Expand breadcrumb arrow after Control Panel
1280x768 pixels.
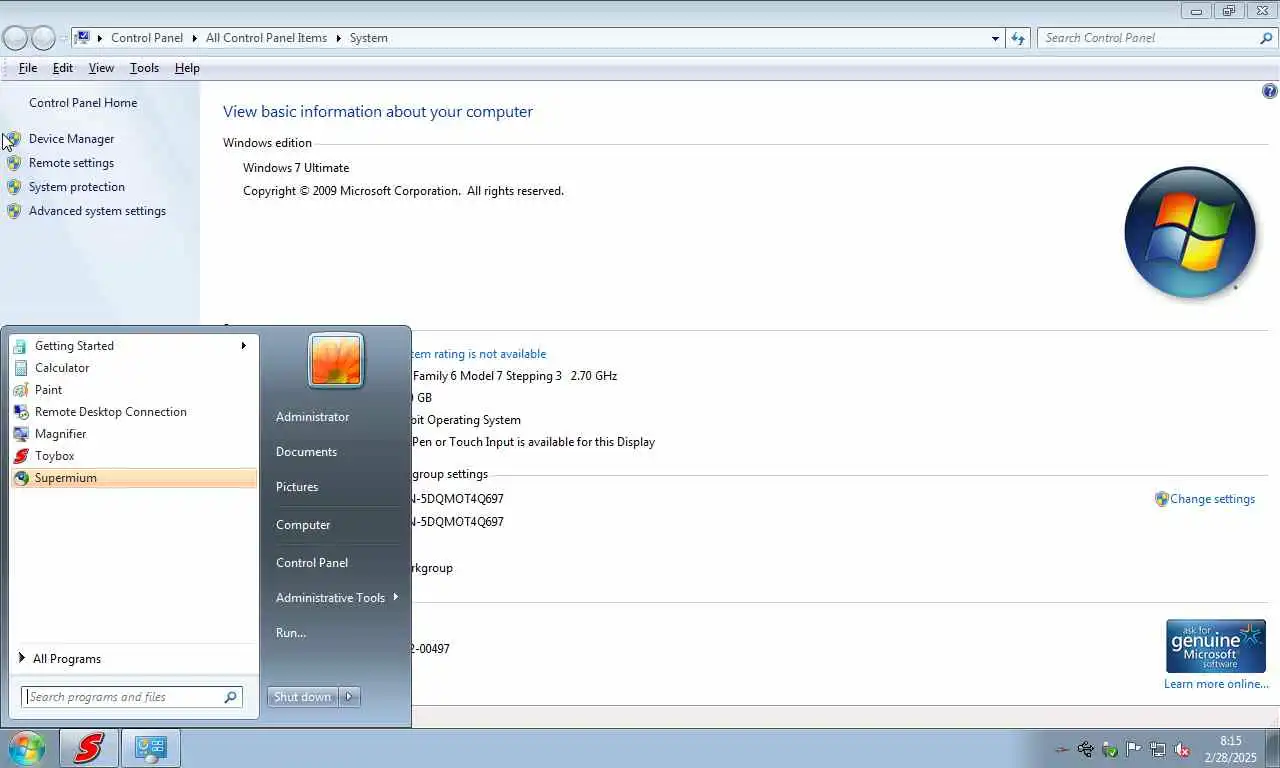pos(194,38)
